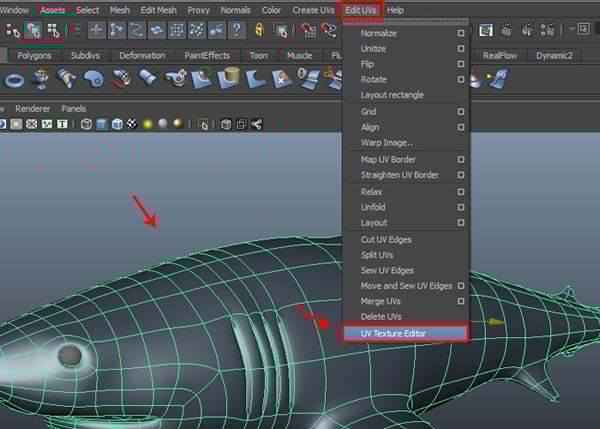600x429 pixels.
Task: Open the Create UVs menu
Action: point(313,10)
